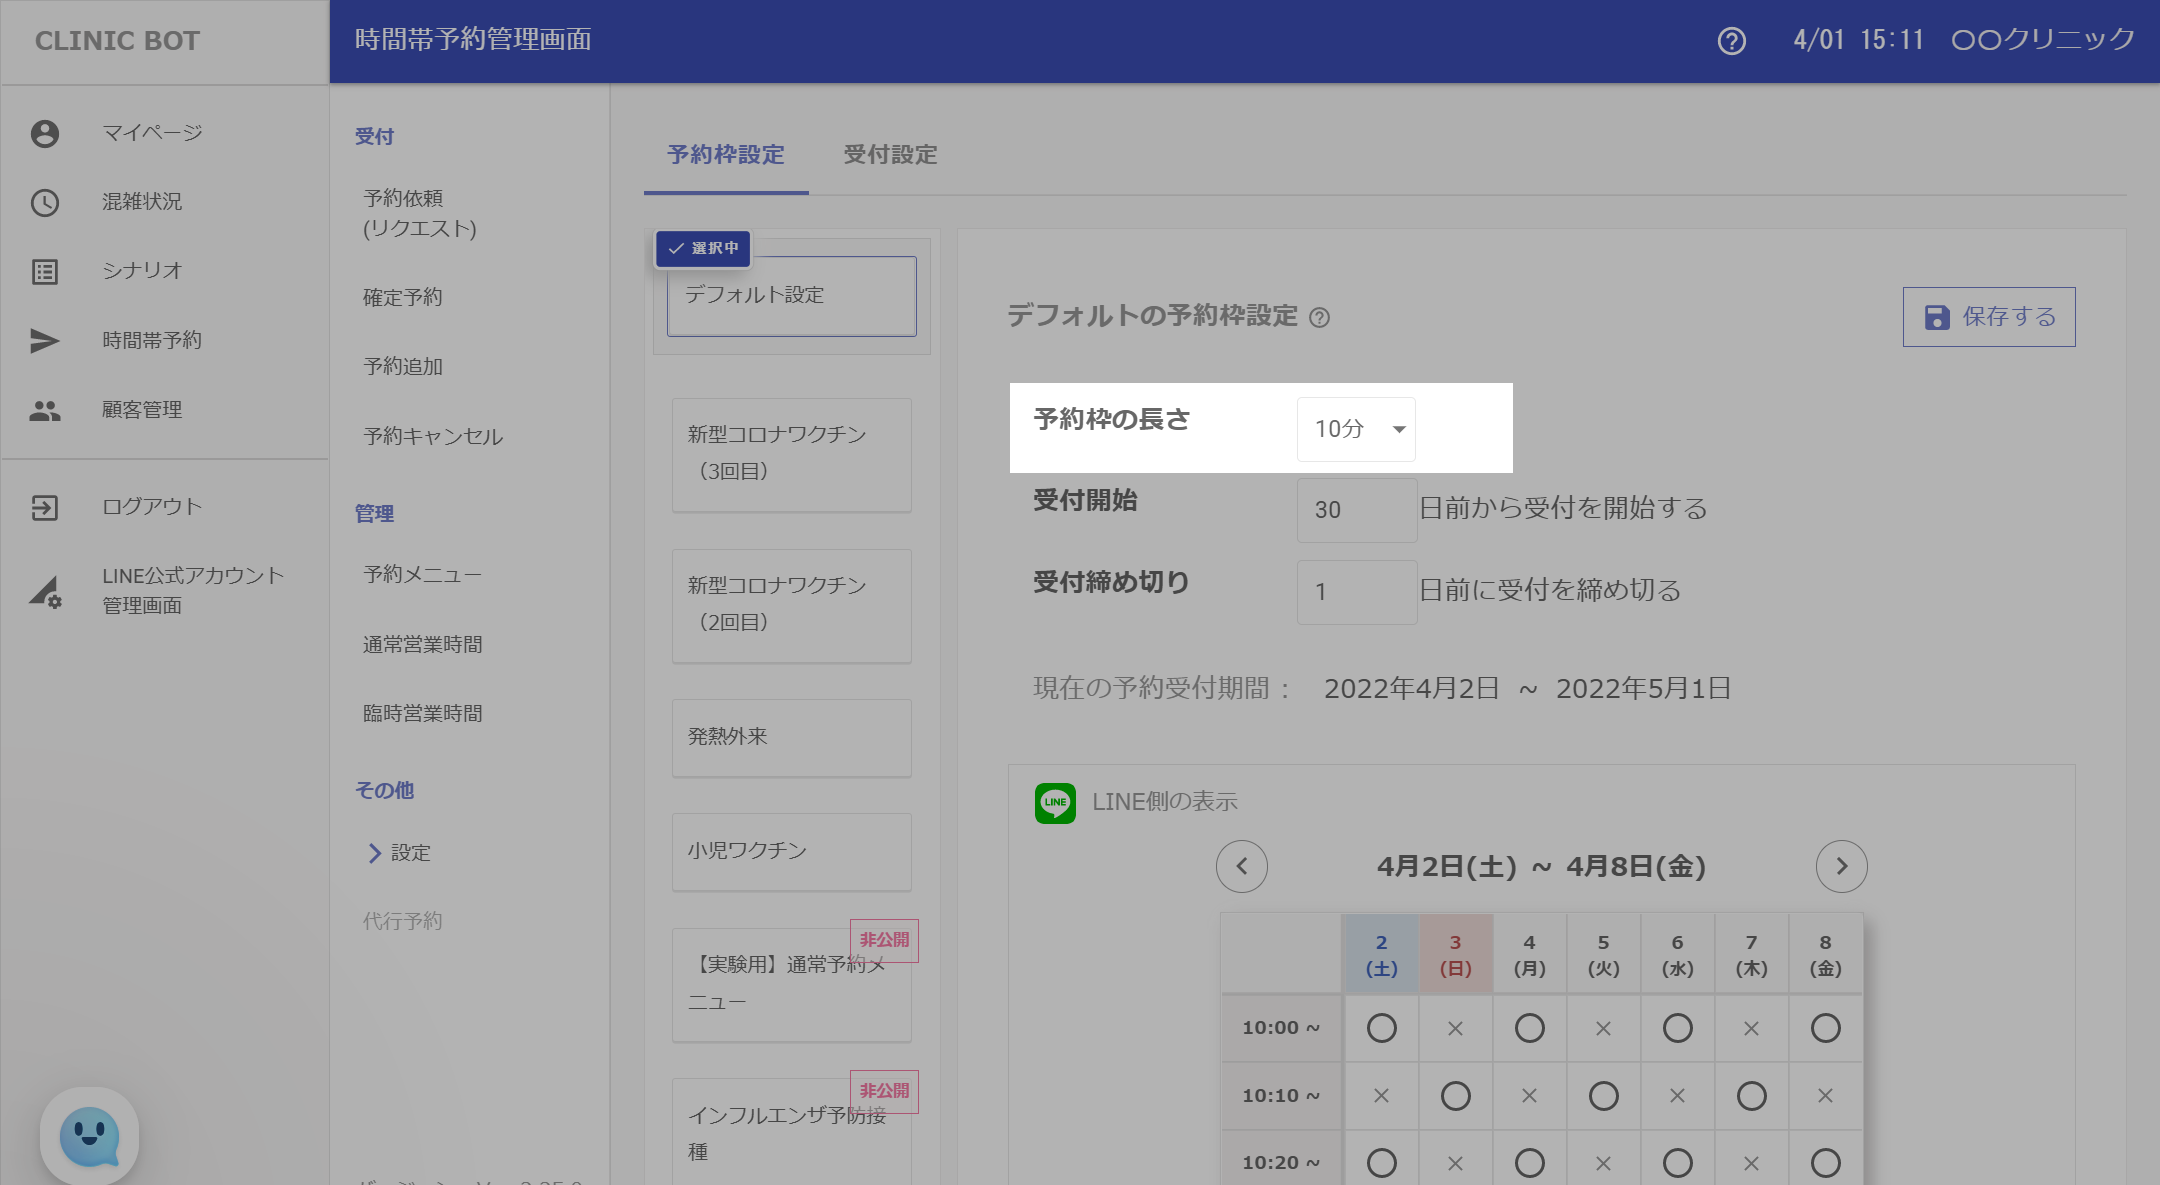Toggle Saturday 10:00 slot circle
The height and width of the screenshot is (1185, 2160).
coord(1381,1028)
